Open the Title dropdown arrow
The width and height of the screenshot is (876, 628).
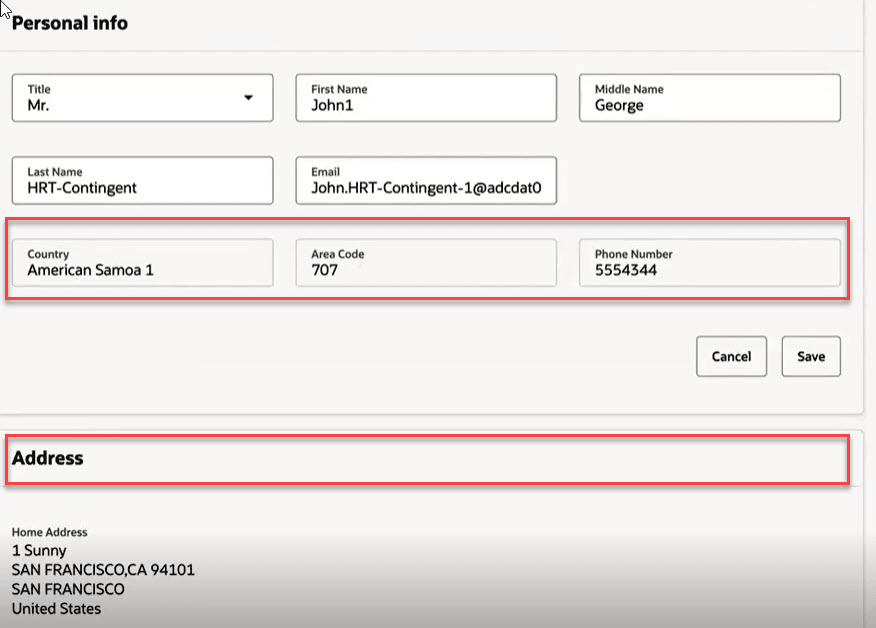(x=248, y=98)
